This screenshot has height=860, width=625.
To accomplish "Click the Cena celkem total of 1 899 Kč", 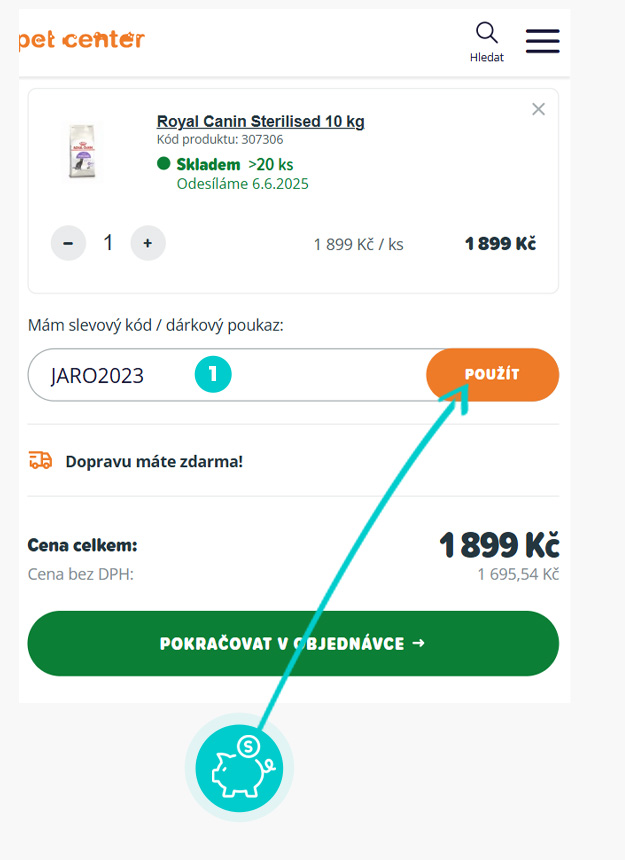I will point(498,545).
